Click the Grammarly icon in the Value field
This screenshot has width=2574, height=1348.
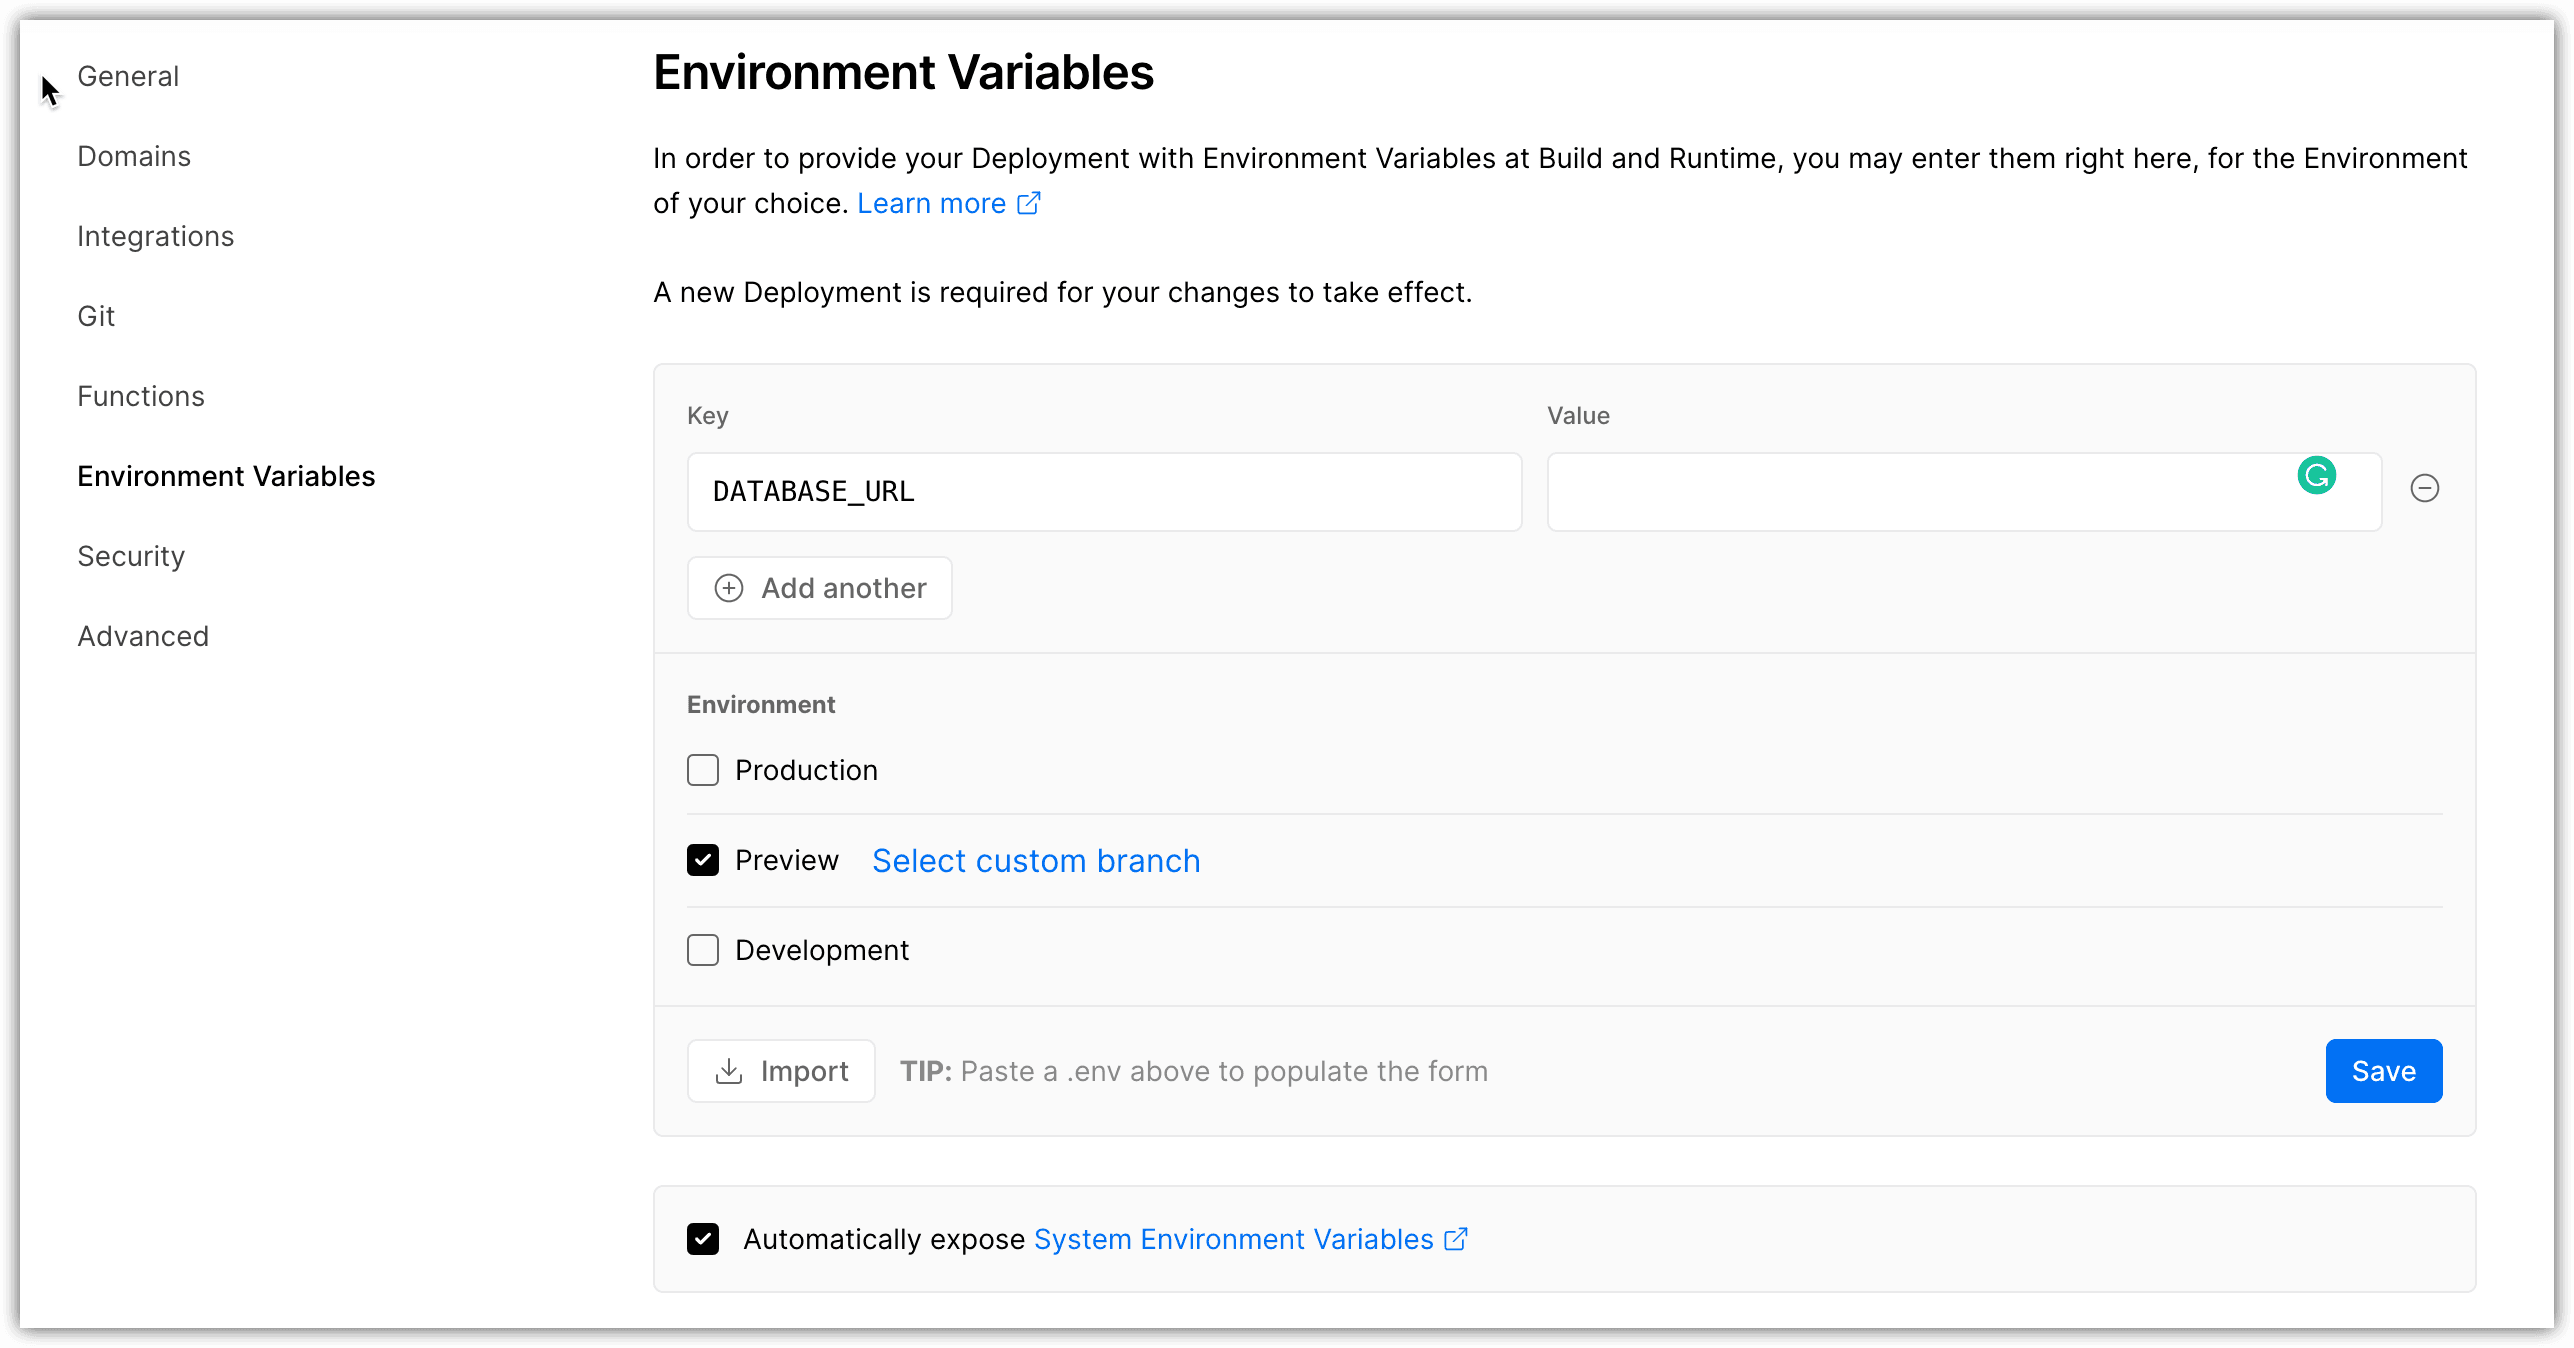coord(2318,476)
